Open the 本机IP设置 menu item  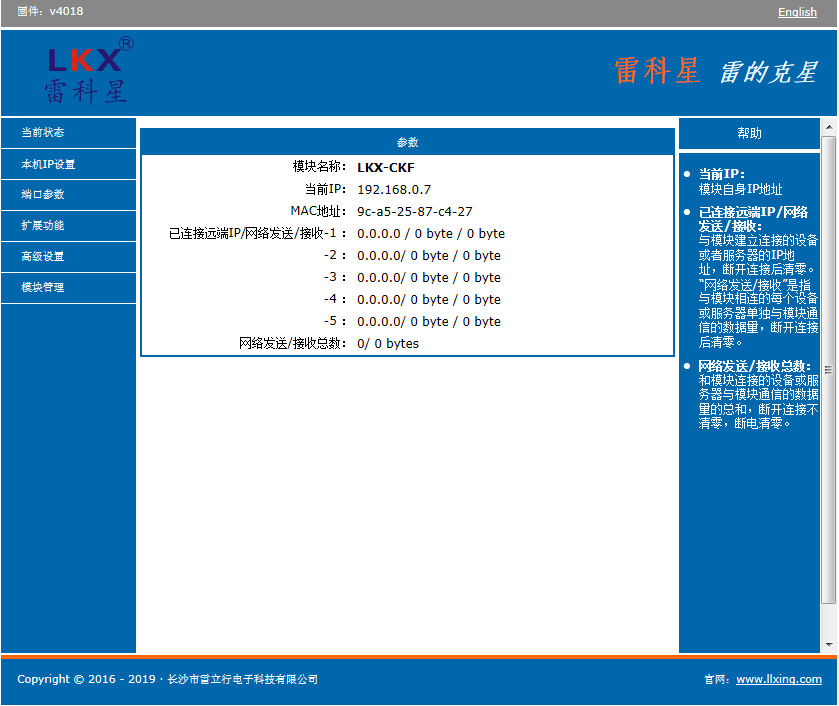[68, 164]
